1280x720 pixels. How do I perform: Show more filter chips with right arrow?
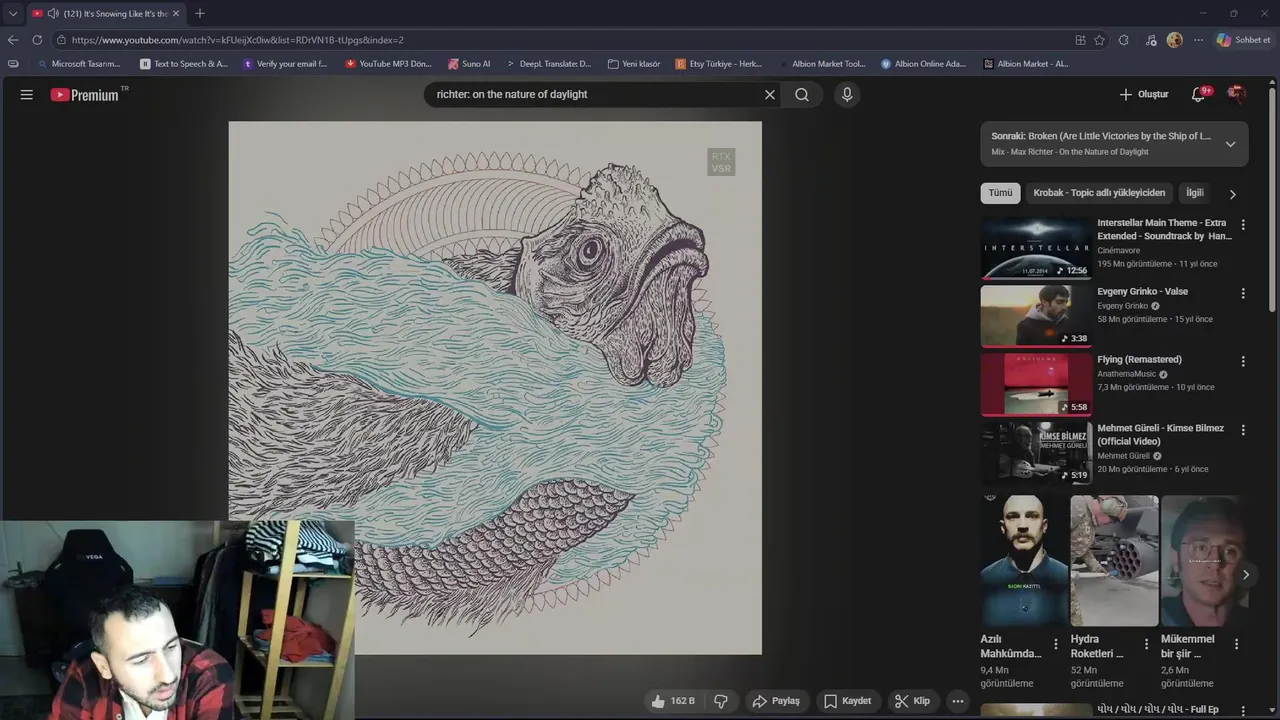point(1232,194)
